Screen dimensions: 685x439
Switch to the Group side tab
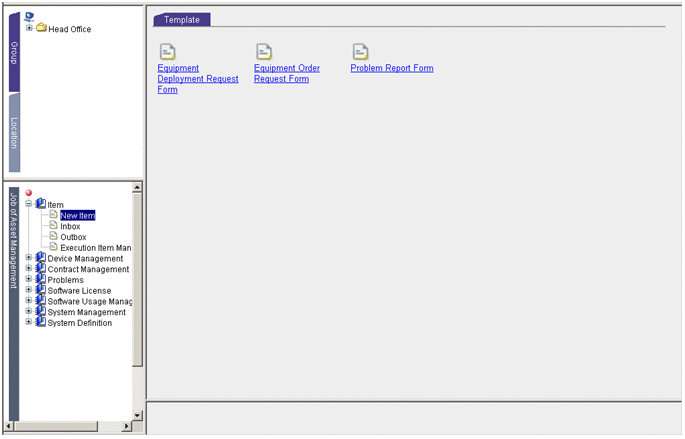14,52
